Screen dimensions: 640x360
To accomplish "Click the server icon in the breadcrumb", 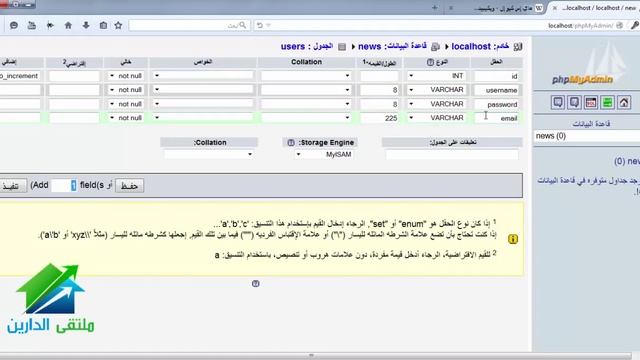I will pos(518,47).
